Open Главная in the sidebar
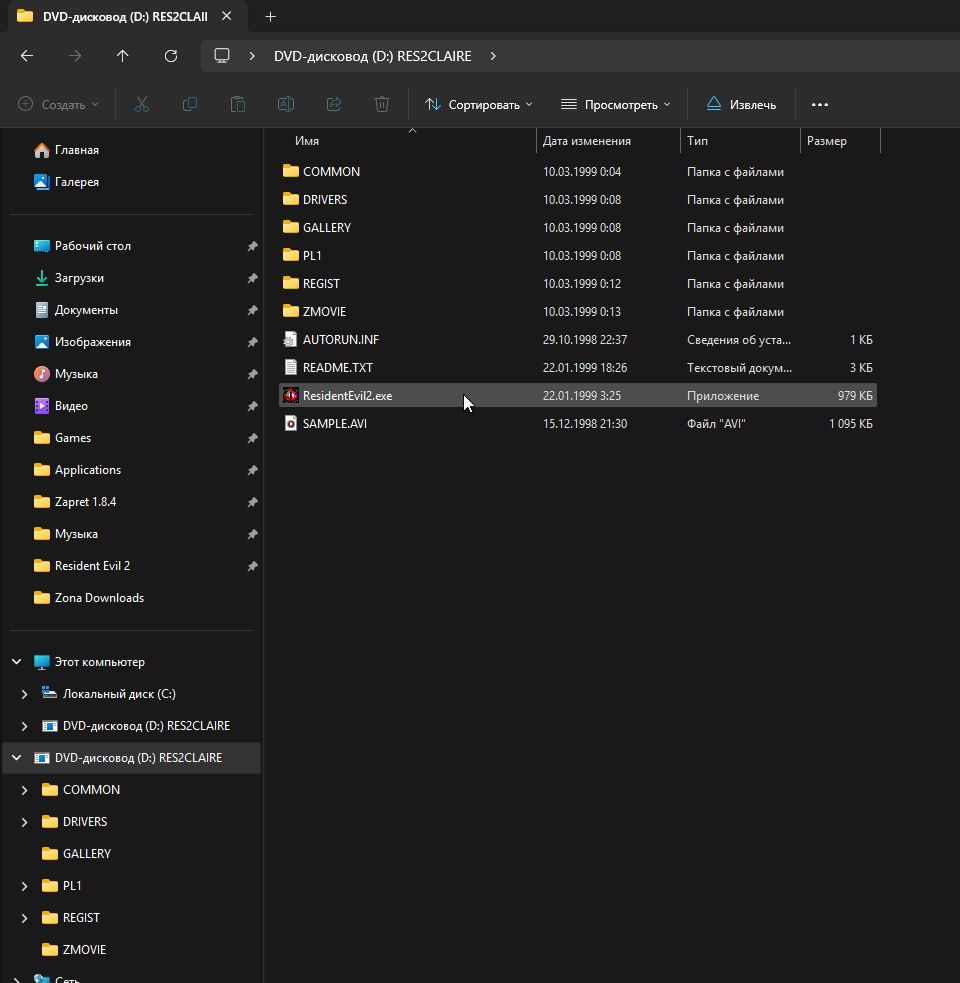Image resolution: width=960 pixels, height=983 pixels. (x=76, y=150)
